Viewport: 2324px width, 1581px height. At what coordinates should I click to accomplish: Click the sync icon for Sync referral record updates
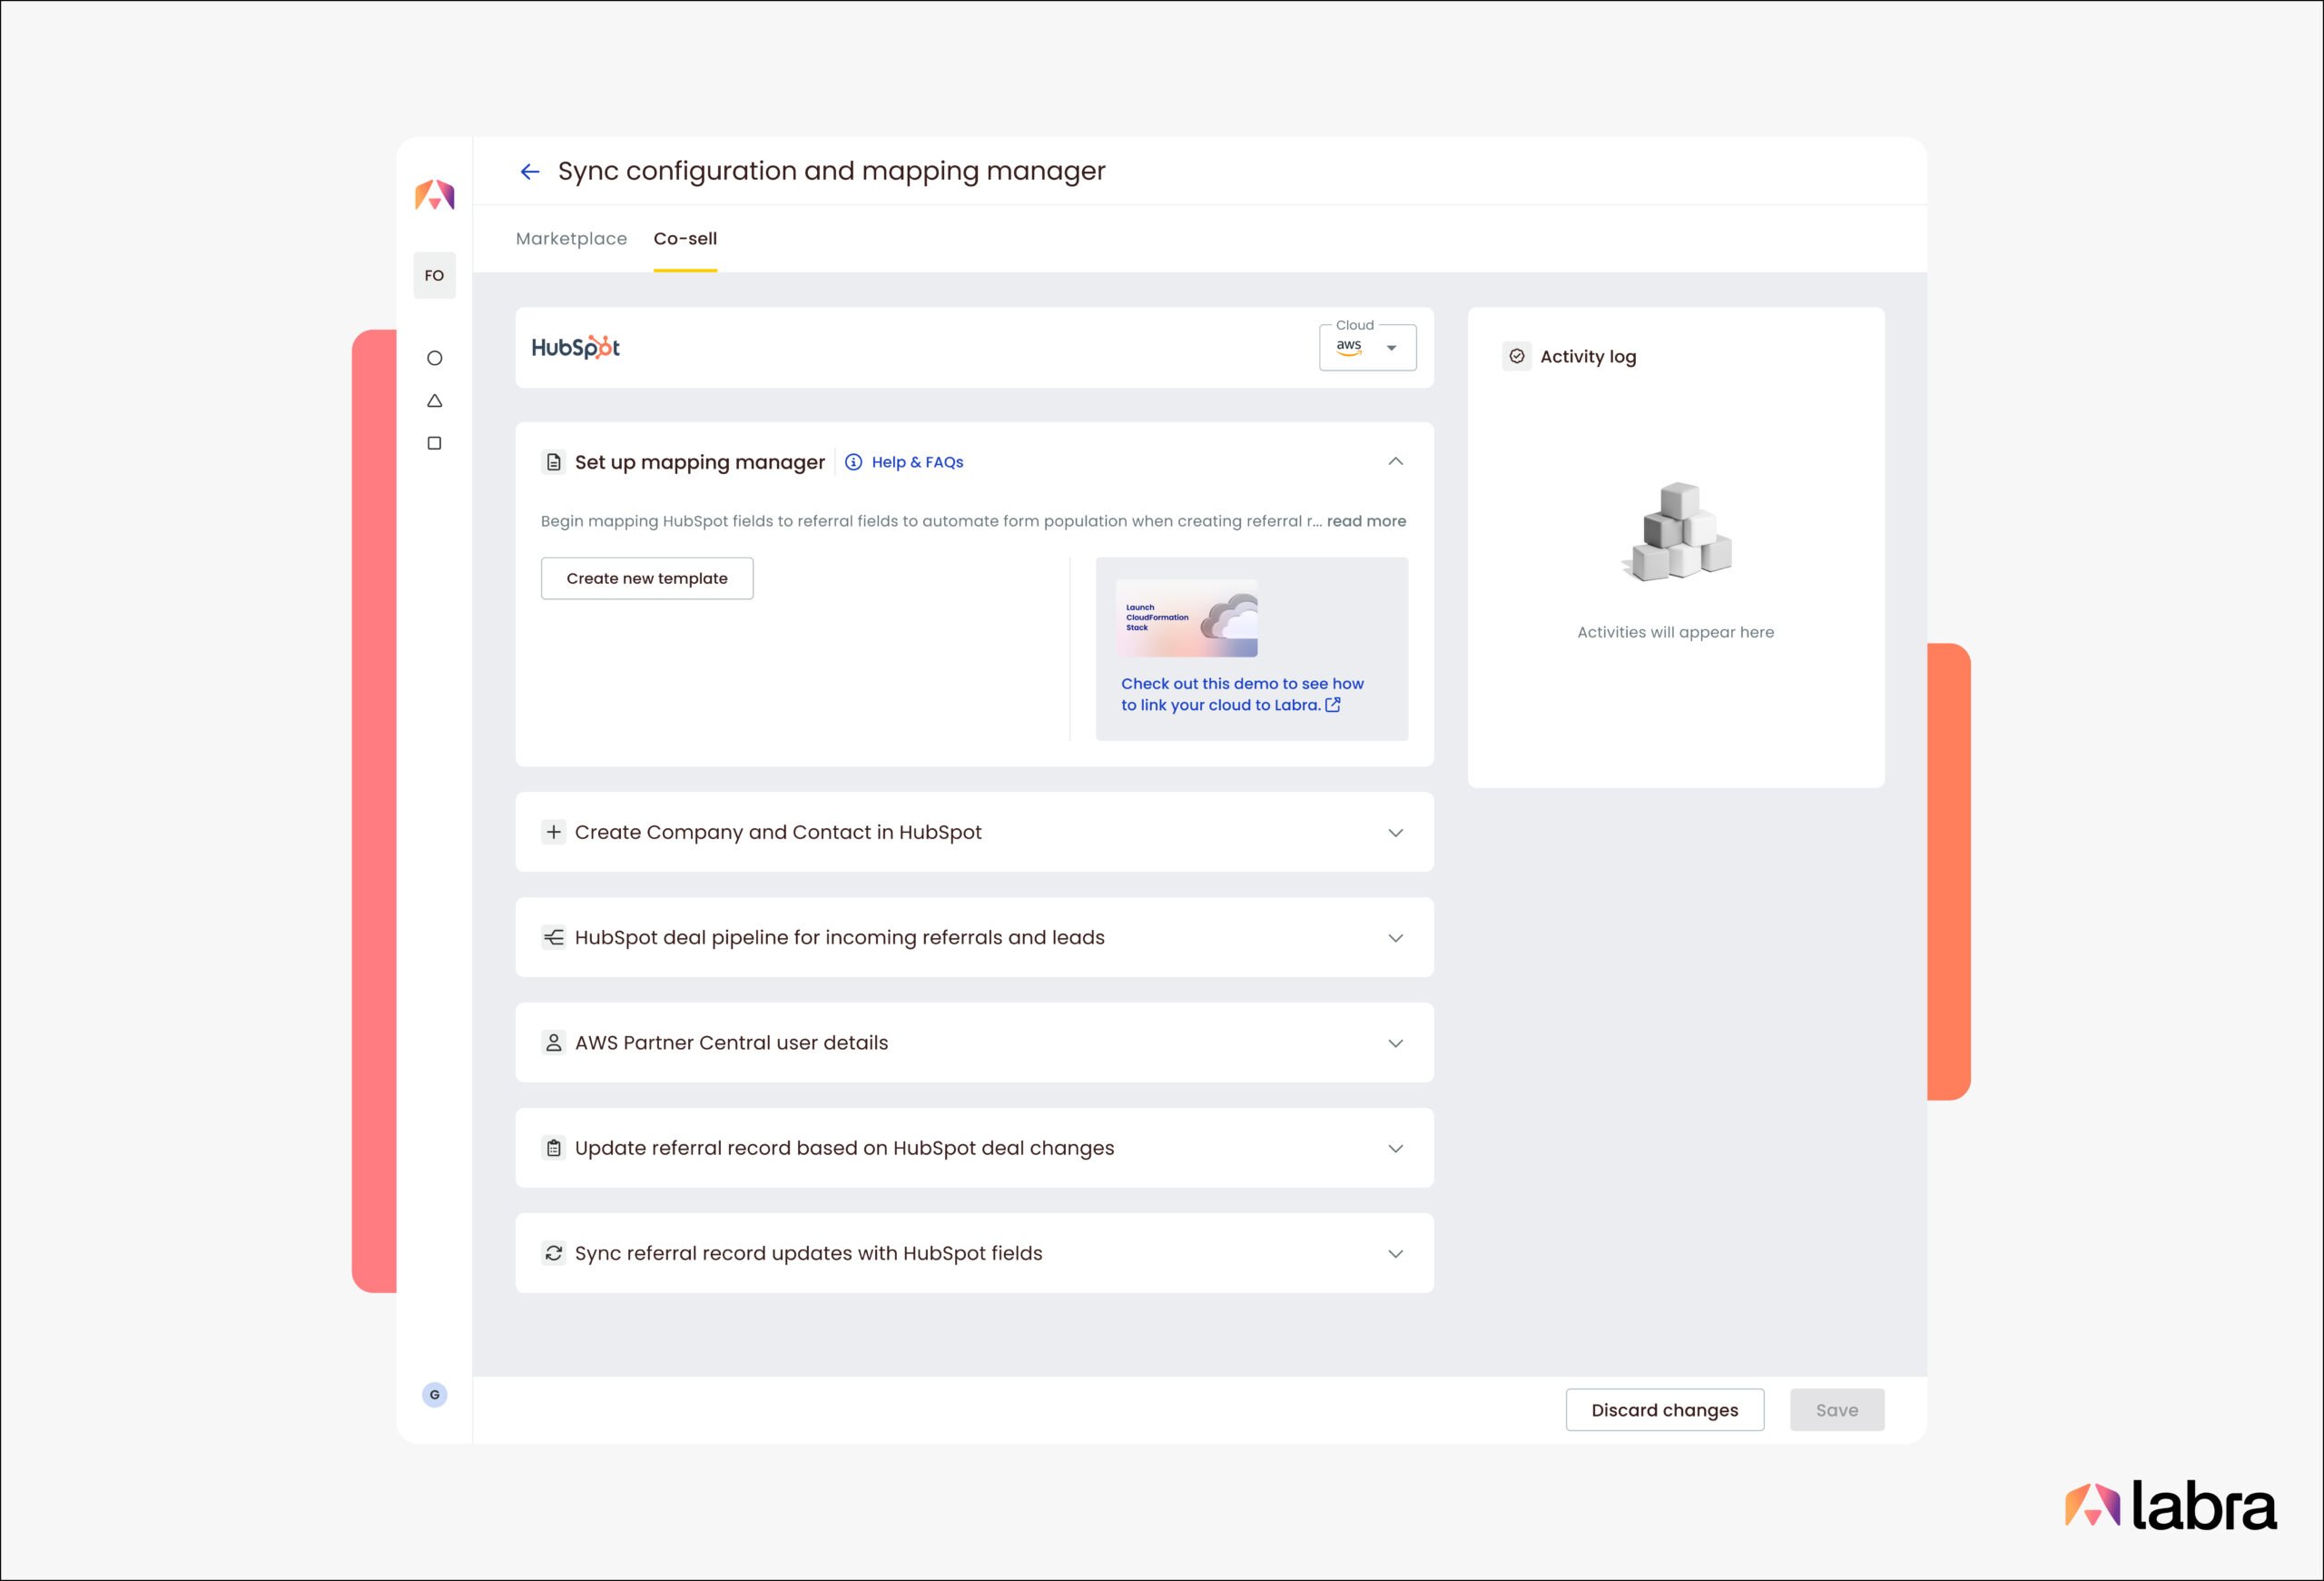click(x=553, y=1253)
